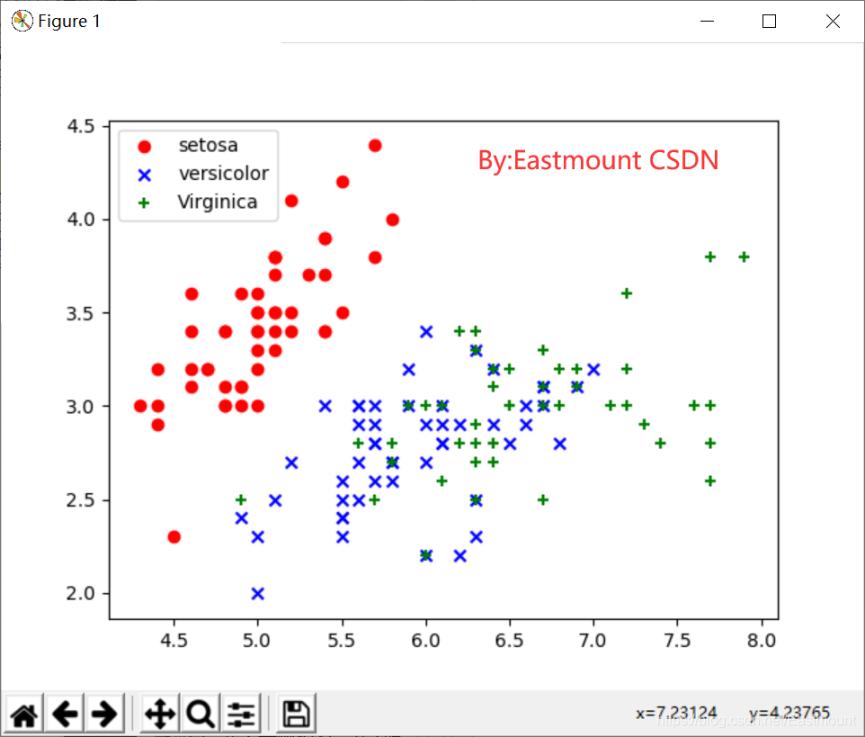Viewport: 865px width, 737px height.
Task: Go forward to next view arrow
Action: click(x=103, y=714)
